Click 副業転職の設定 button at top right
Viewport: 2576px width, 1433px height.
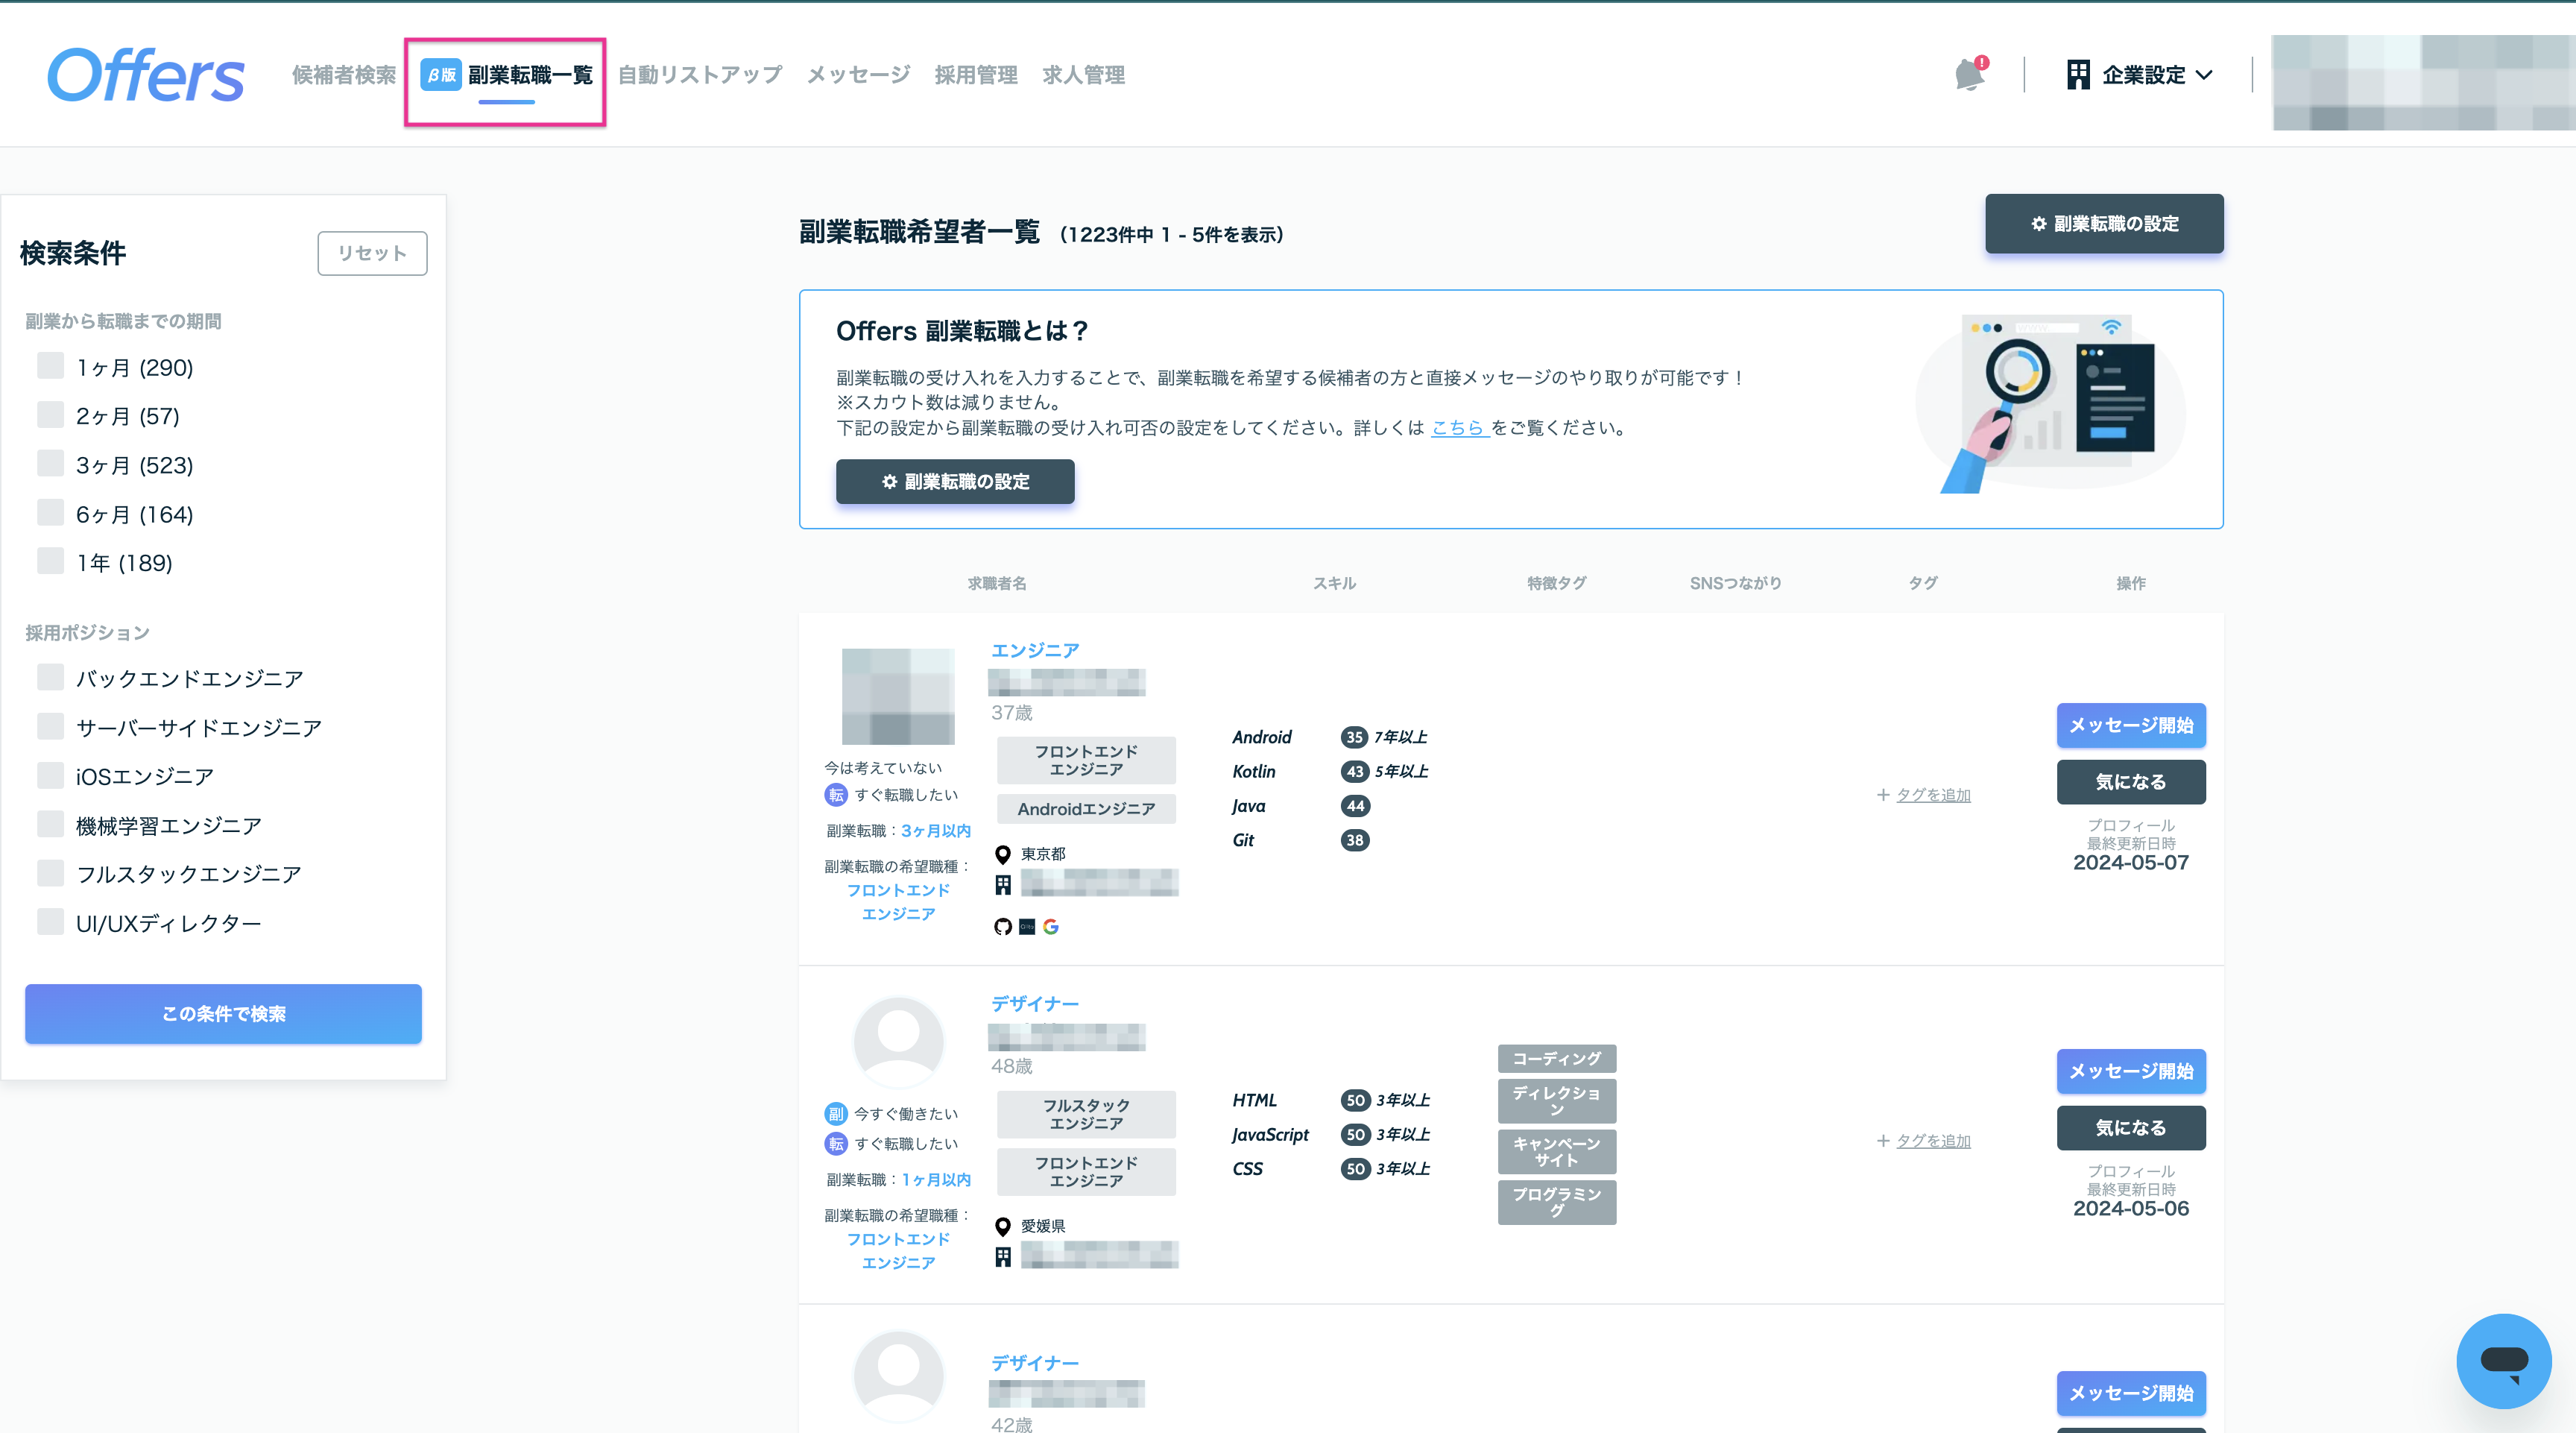click(2104, 224)
